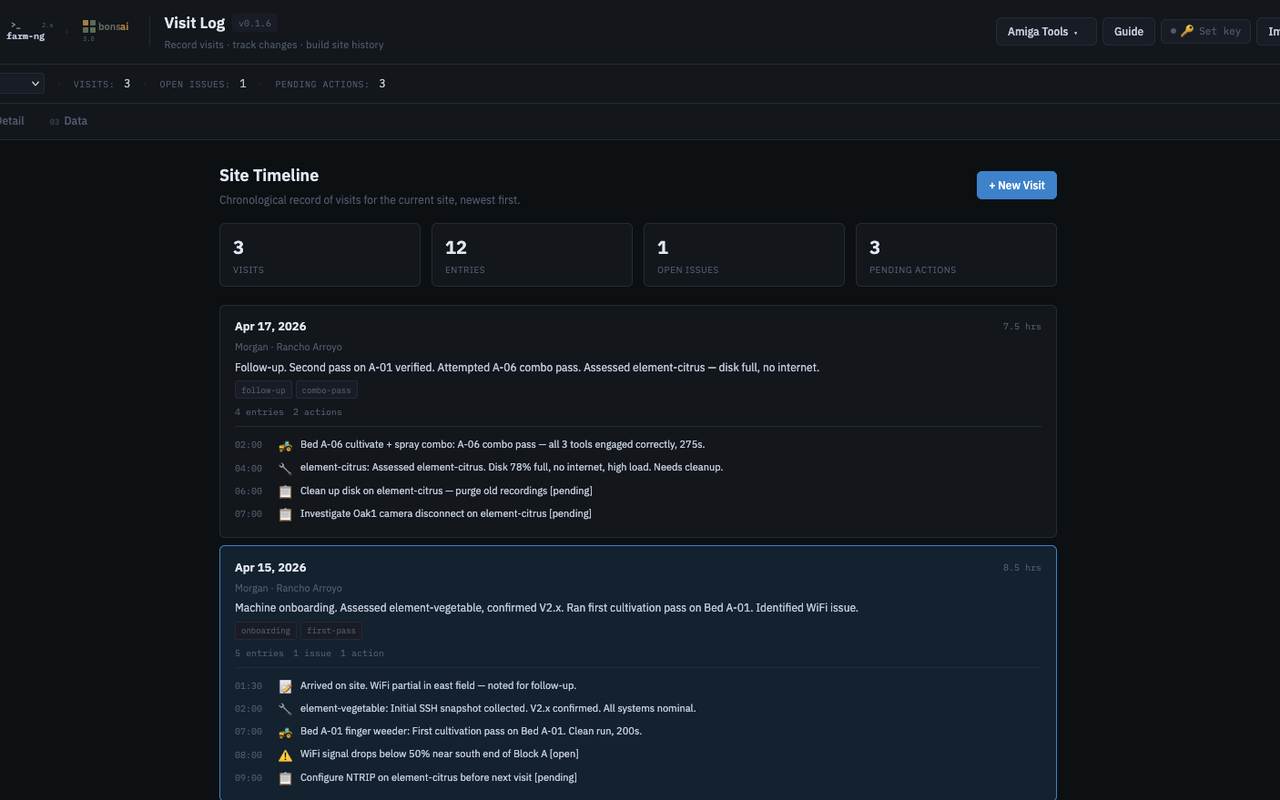Click wrench icon on element-vegetable SSH snapshot entry

285,709
